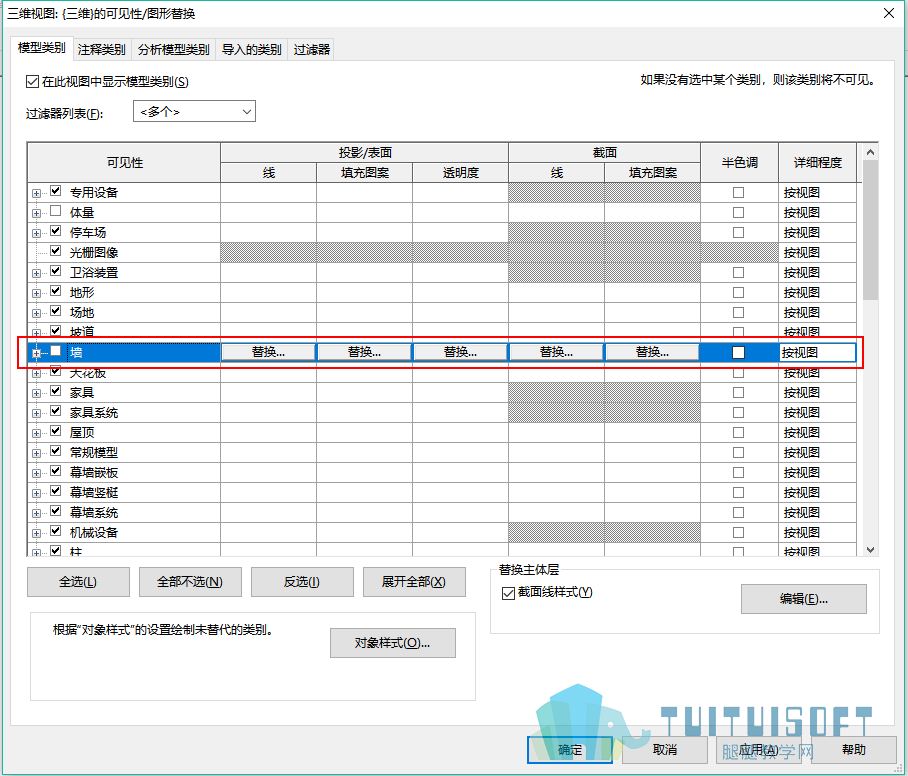Image resolution: width=908 pixels, height=776 pixels.
Task: Check the 墙 visibility checkbox
Action: [x=56, y=350]
